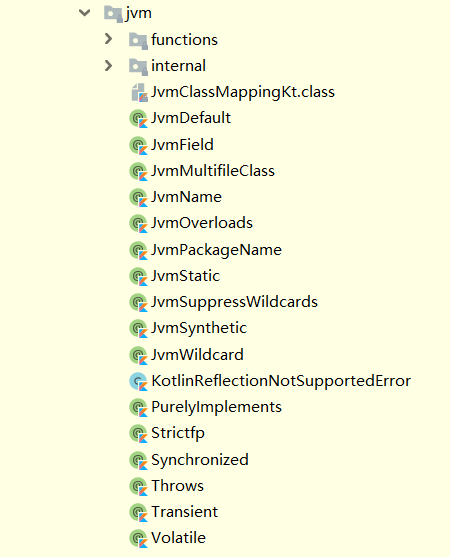Select the JvmSynthetic entry
The image size is (450, 557).
click(199, 329)
